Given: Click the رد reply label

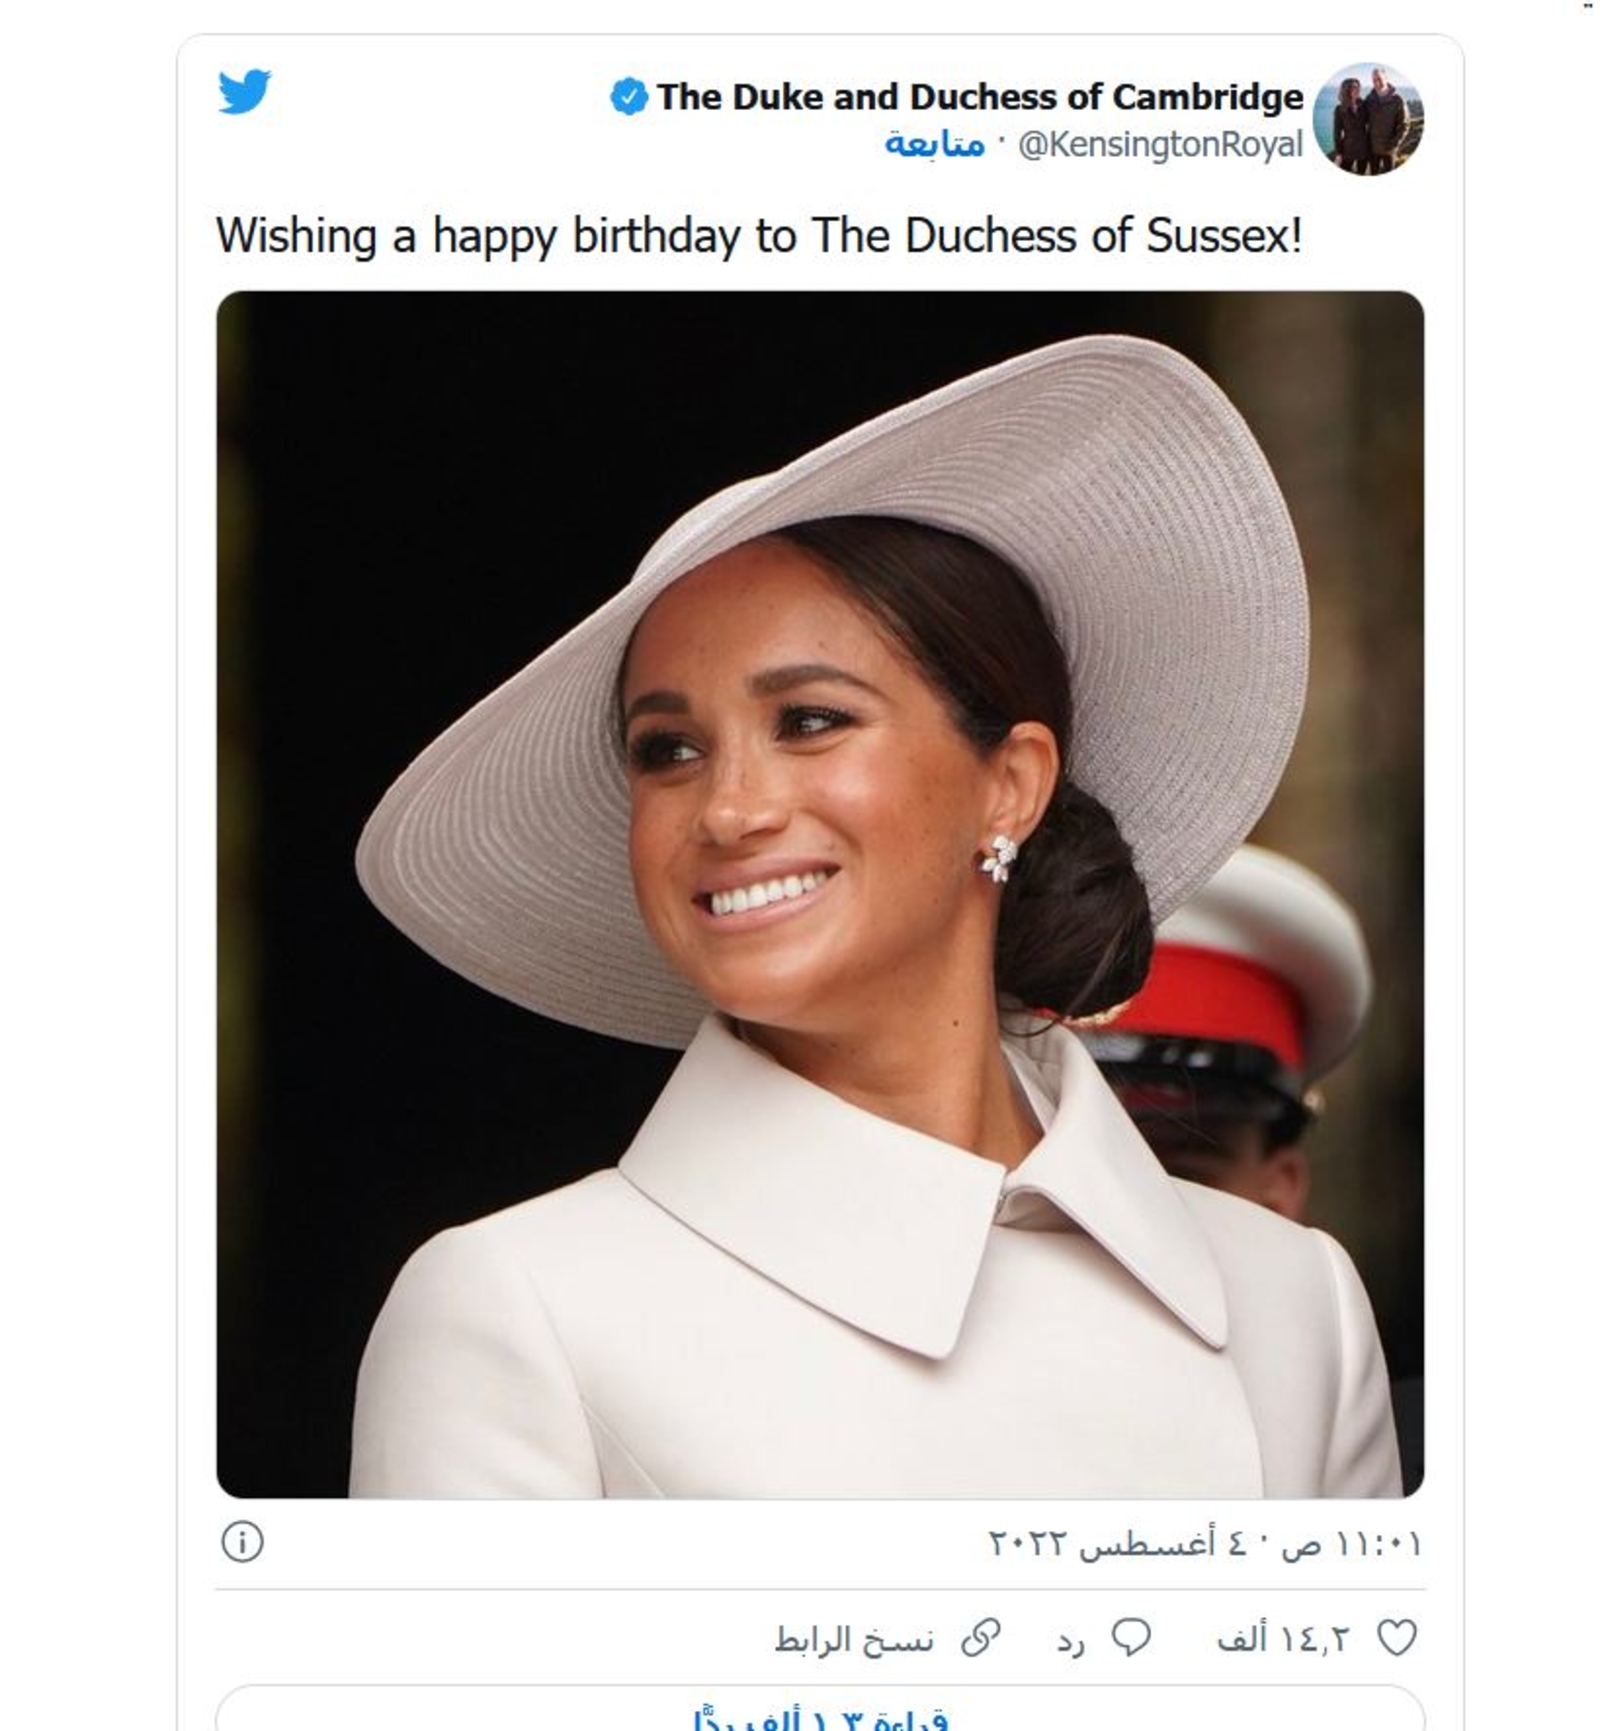Looking at the screenshot, I should [1070, 1641].
